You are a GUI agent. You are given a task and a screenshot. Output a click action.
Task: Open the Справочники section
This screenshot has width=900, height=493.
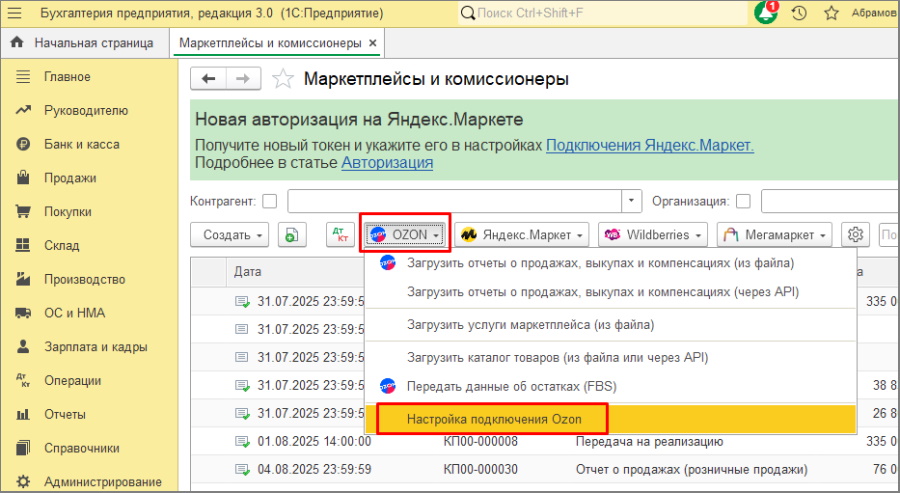(82, 448)
